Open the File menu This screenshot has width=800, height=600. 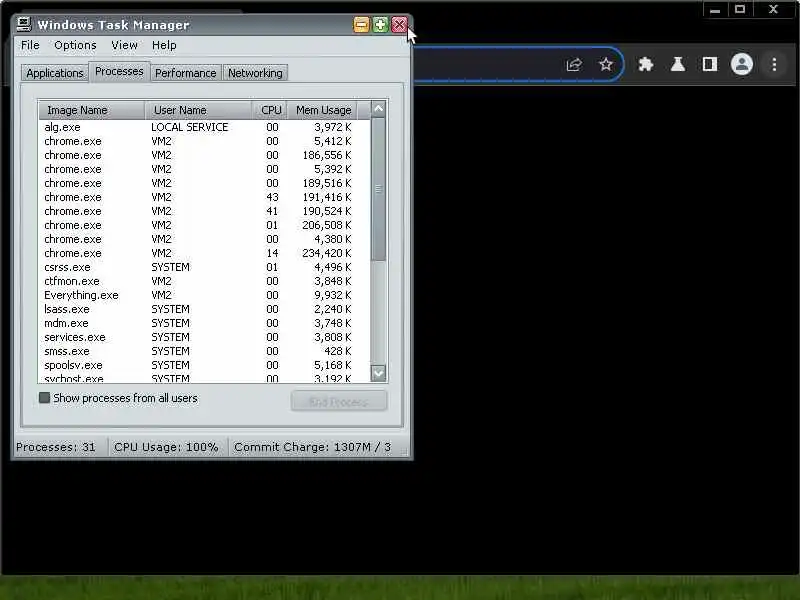click(30, 45)
